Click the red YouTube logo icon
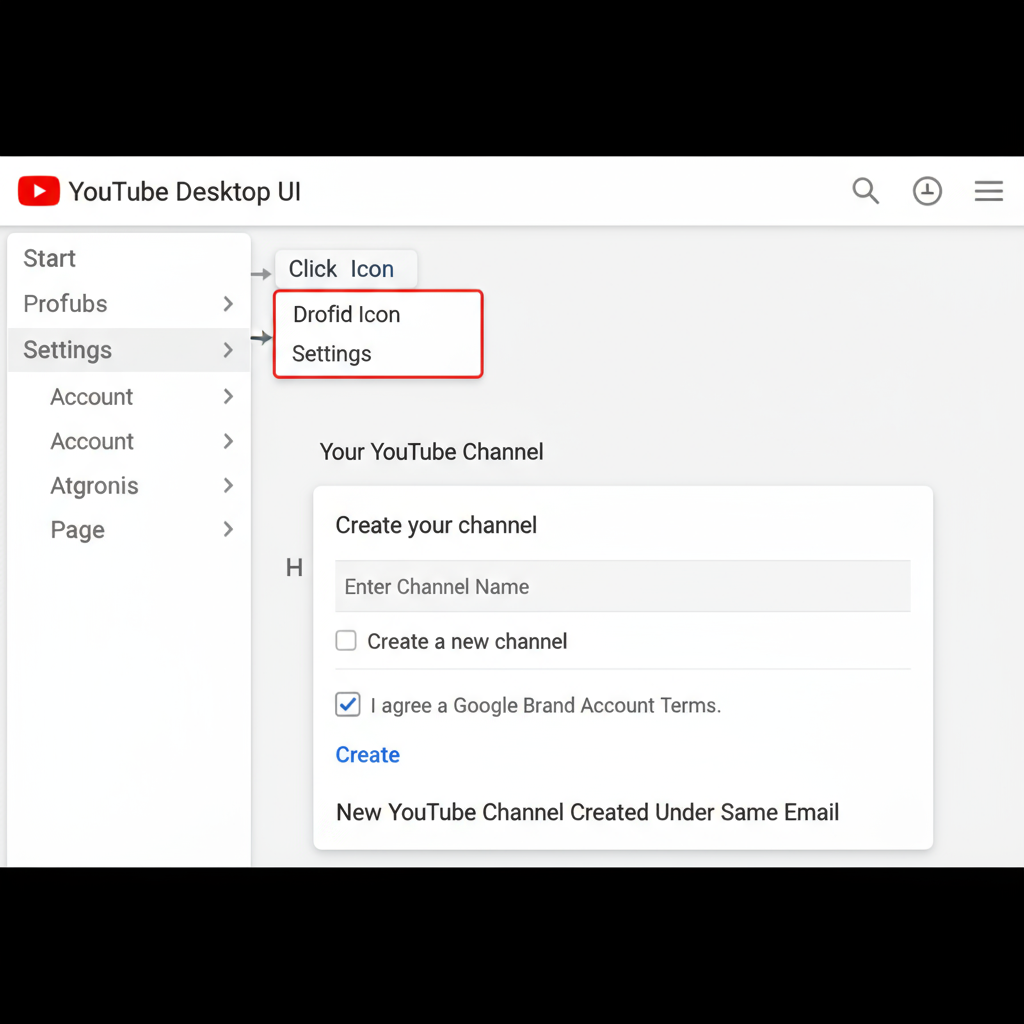The image size is (1024, 1024). click(39, 191)
